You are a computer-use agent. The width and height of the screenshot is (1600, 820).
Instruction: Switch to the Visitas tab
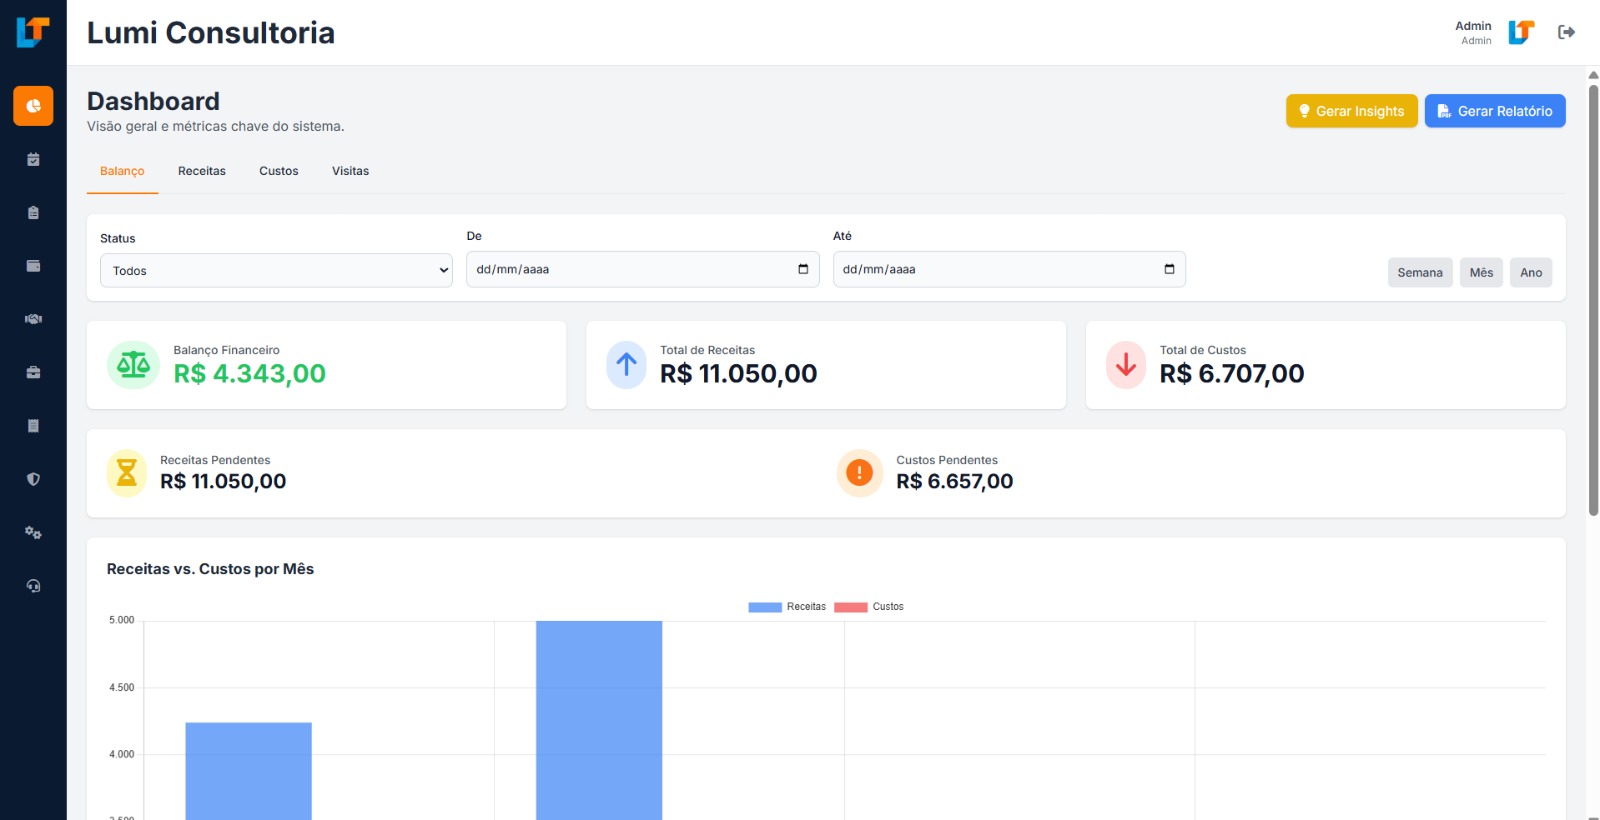(x=350, y=171)
